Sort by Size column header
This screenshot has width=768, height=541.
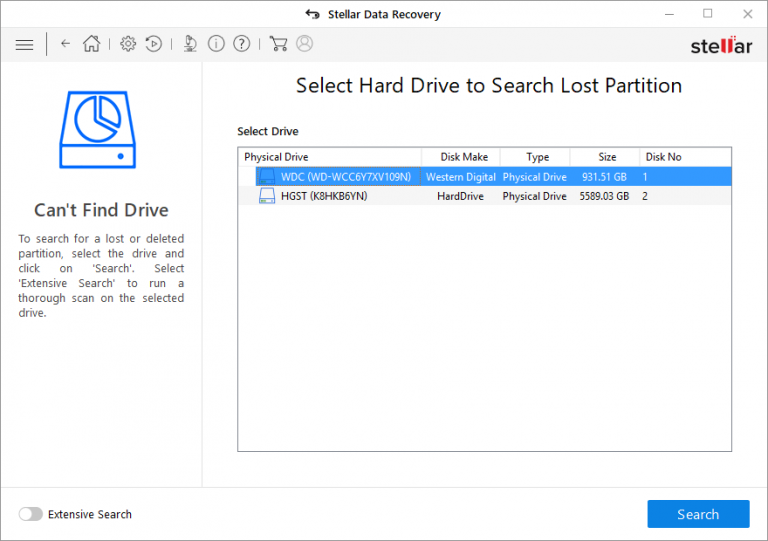605,157
